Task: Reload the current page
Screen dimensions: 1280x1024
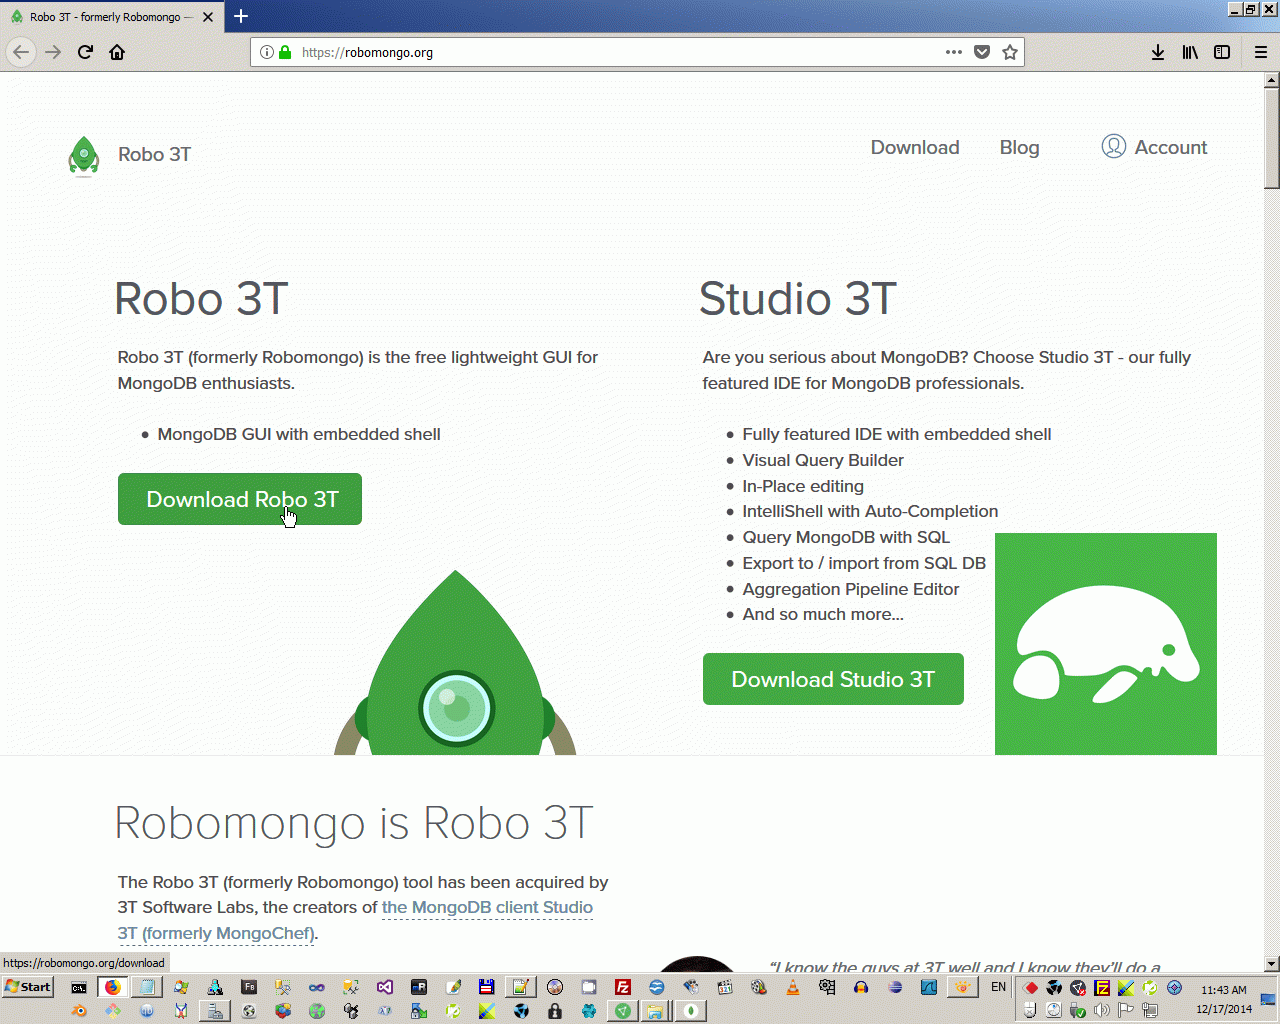Action: click(x=85, y=52)
